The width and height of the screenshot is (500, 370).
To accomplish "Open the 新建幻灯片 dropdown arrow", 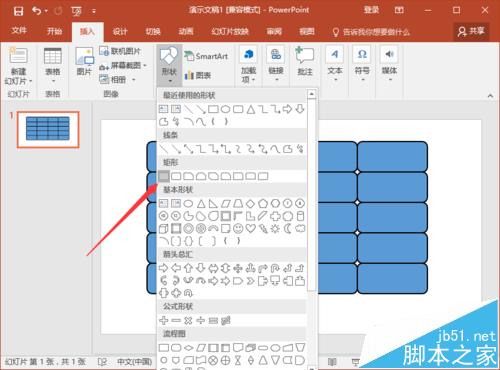I will (x=30, y=81).
